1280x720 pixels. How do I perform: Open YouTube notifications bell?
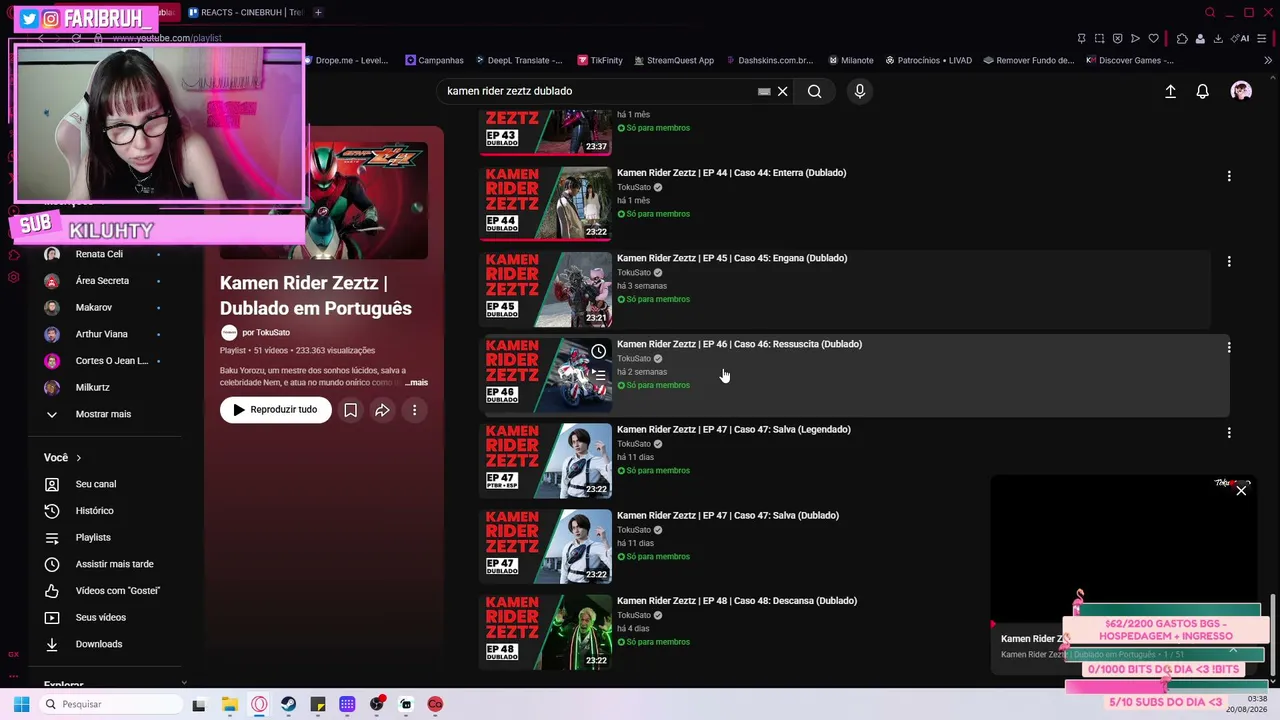pyautogui.click(x=1203, y=91)
